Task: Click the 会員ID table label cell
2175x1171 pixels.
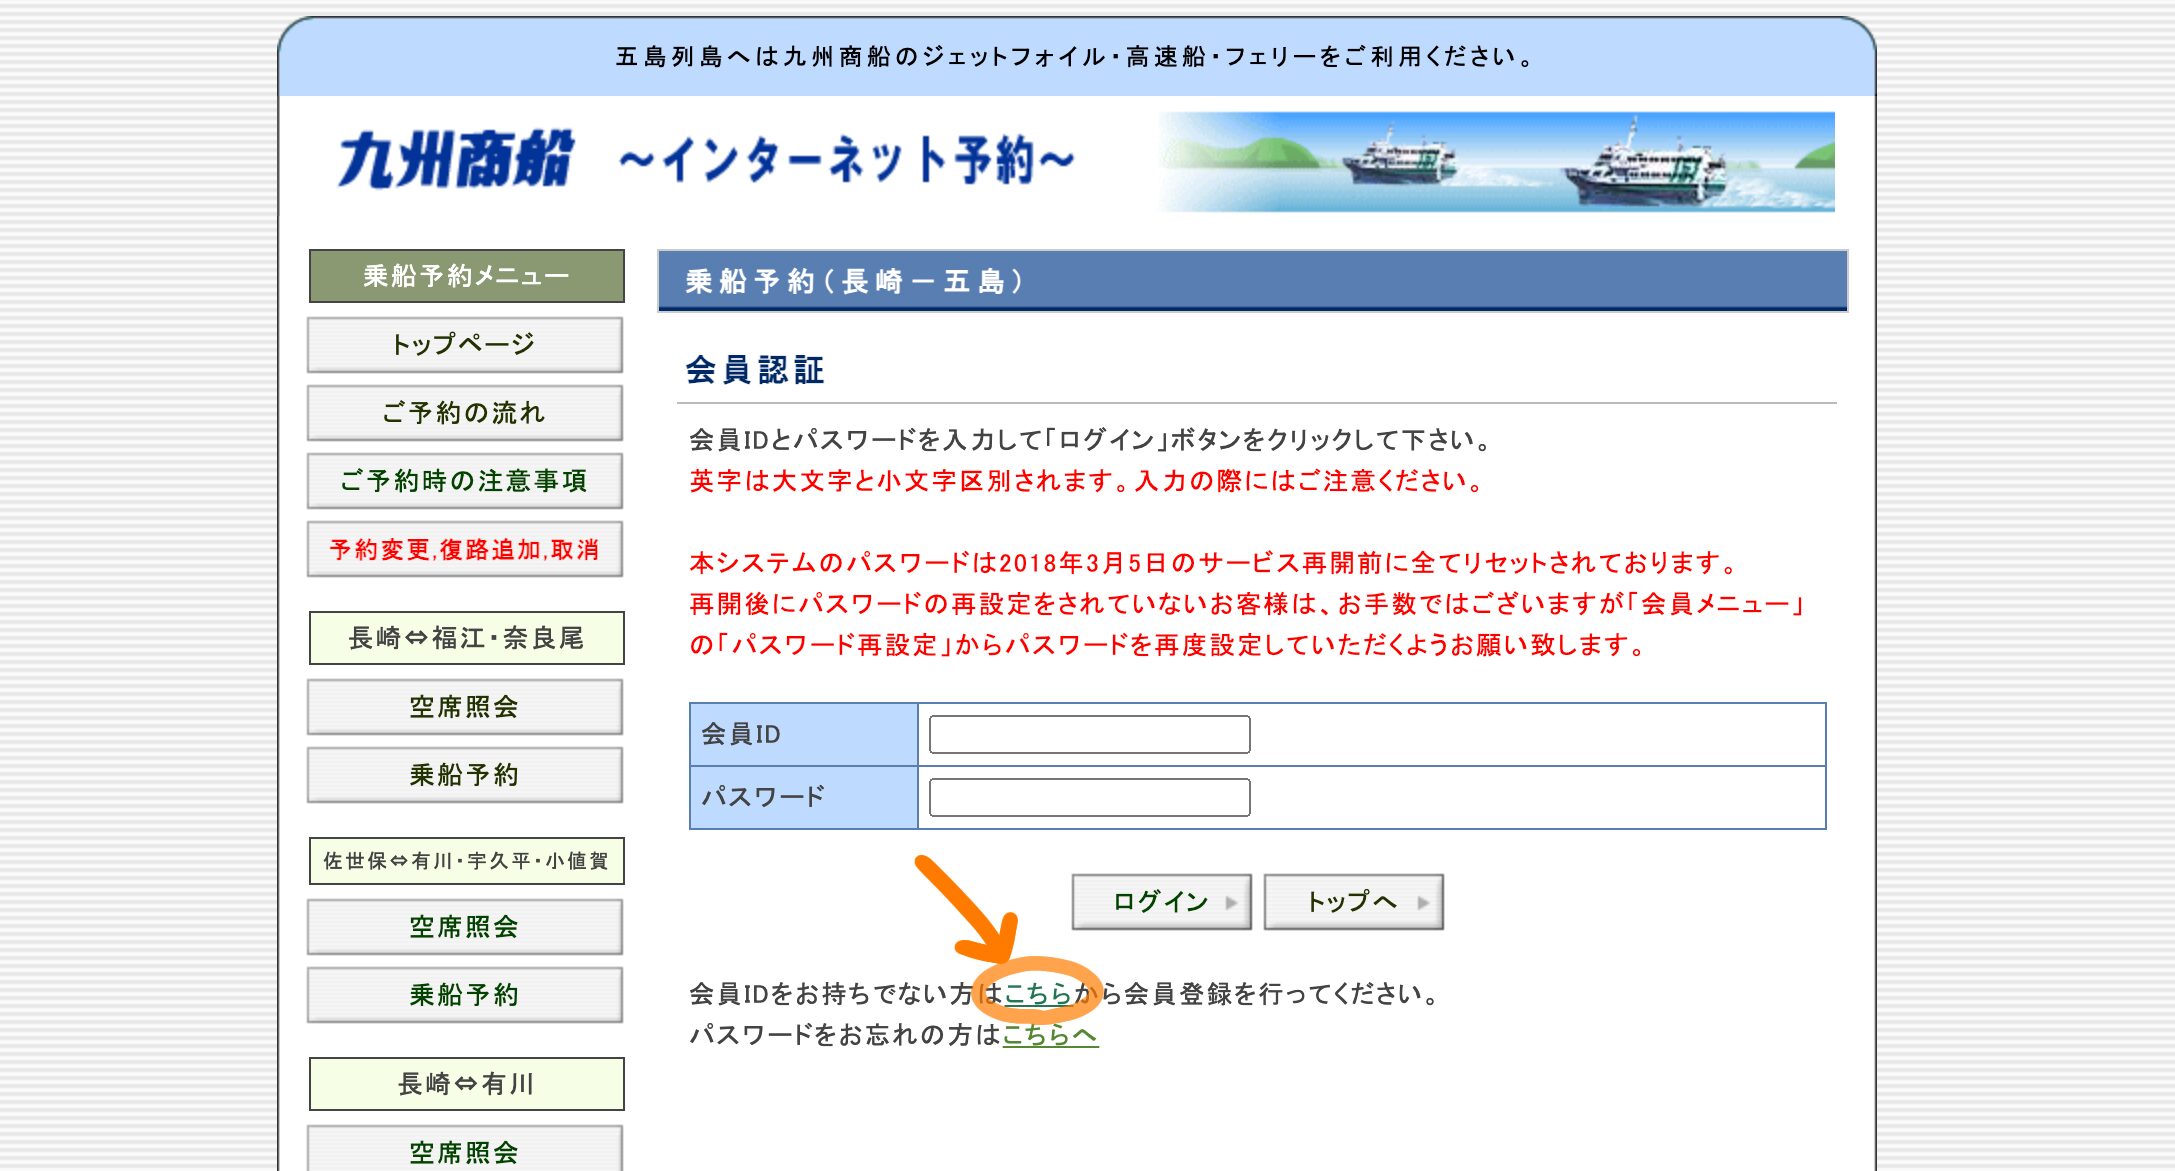Action: [804, 734]
